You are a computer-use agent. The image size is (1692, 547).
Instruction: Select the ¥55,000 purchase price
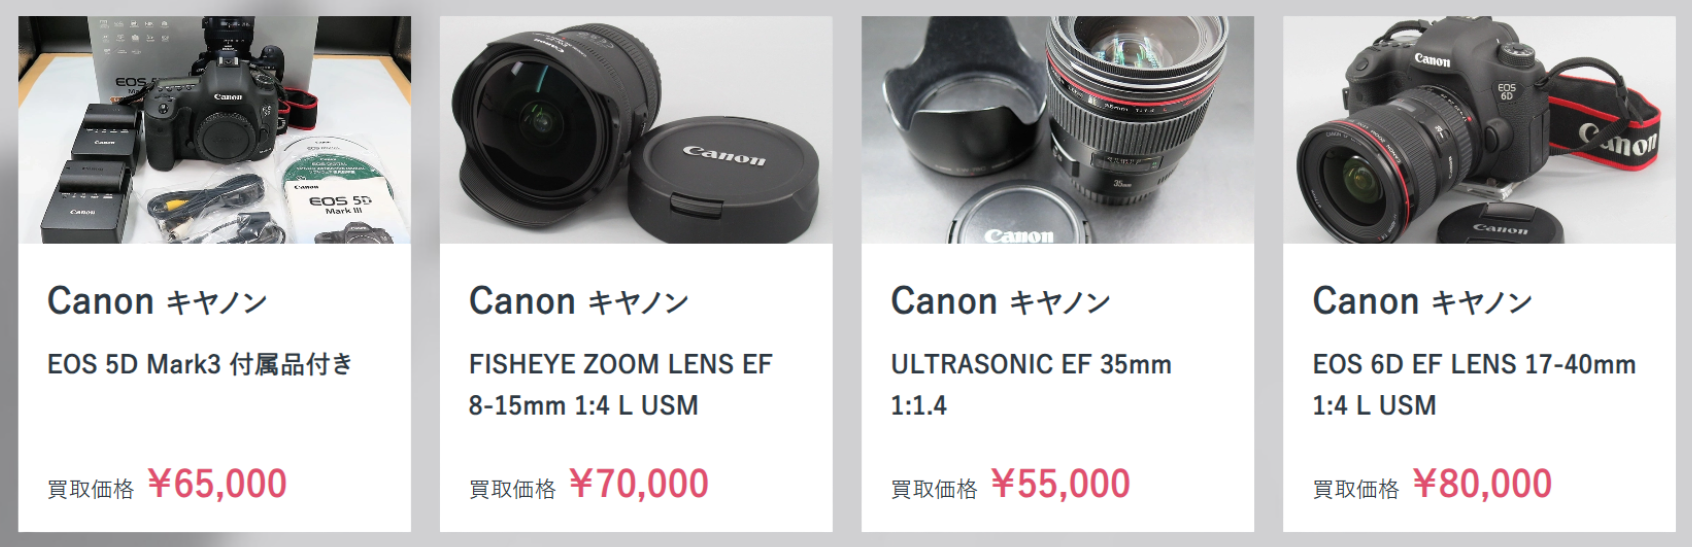point(1061,484)
